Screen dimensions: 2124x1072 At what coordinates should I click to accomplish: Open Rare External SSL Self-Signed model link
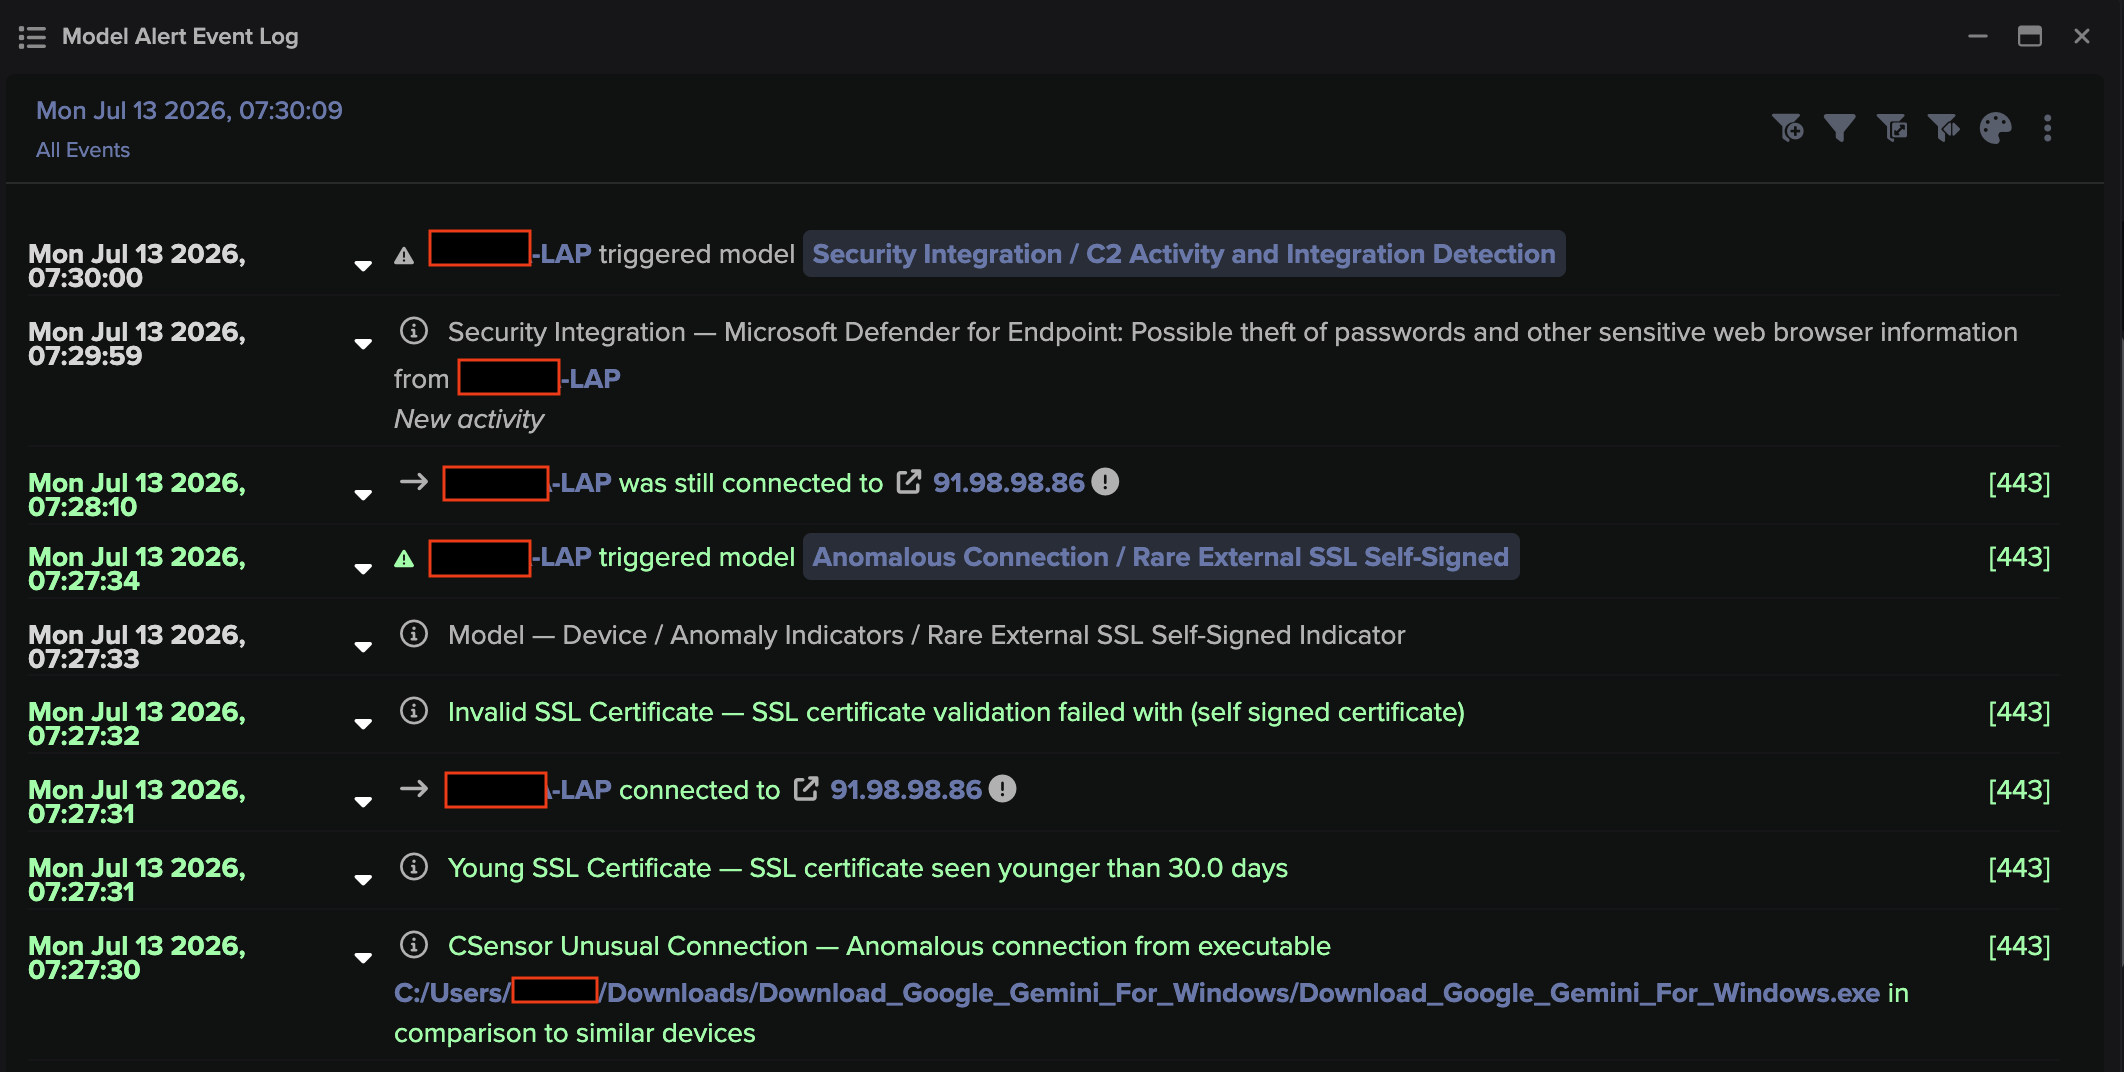1161,557
